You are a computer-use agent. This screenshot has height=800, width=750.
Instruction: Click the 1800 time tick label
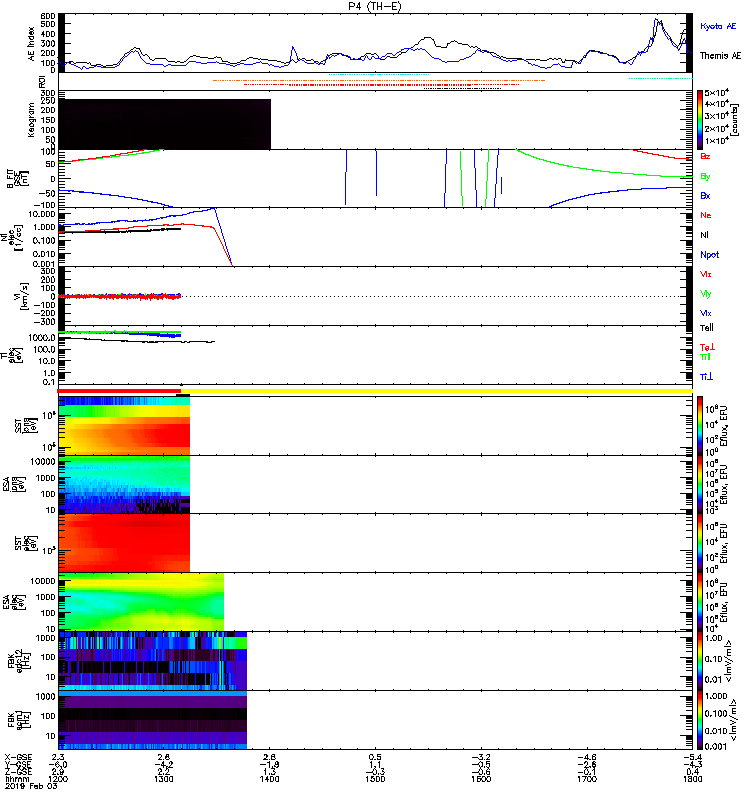(x=692, y=779)
